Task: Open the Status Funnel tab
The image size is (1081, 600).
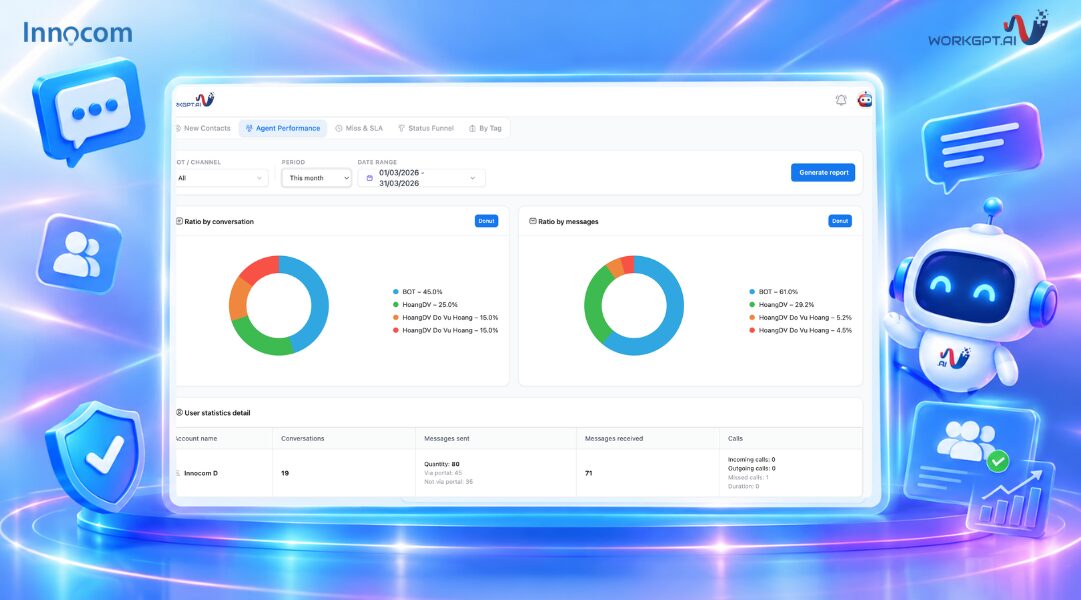Action: click(426, 128)
